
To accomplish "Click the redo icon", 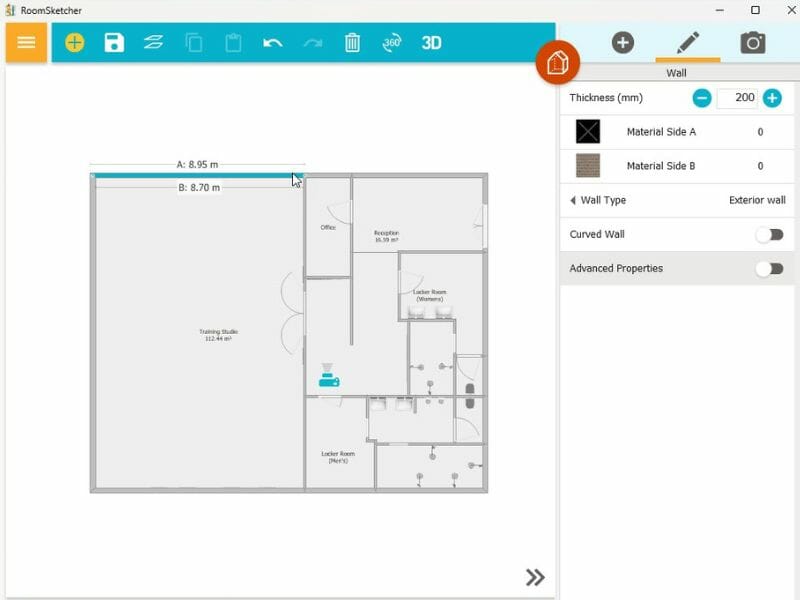I will coord(310,43).
